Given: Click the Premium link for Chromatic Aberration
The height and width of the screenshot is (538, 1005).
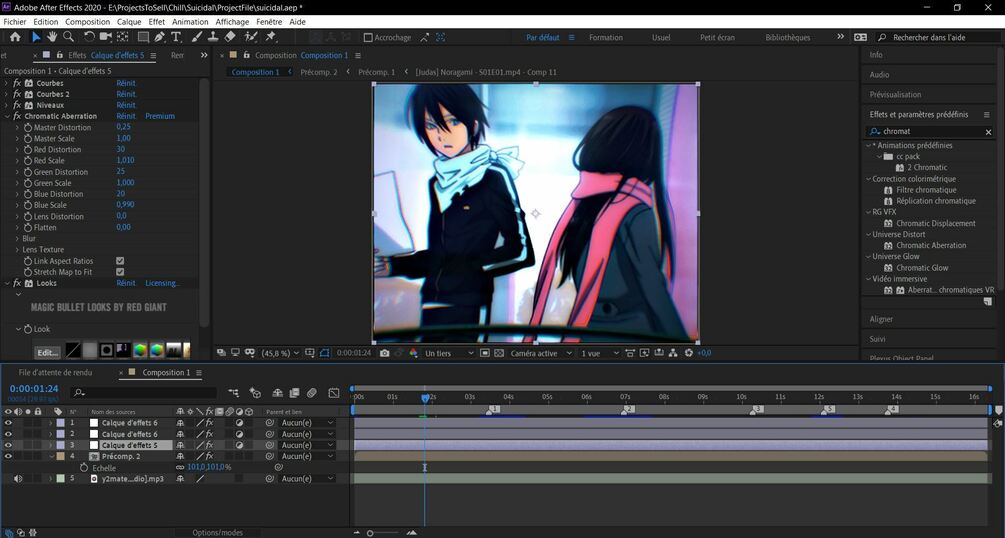Looking at the screenshot, I should tap(160, 116).
